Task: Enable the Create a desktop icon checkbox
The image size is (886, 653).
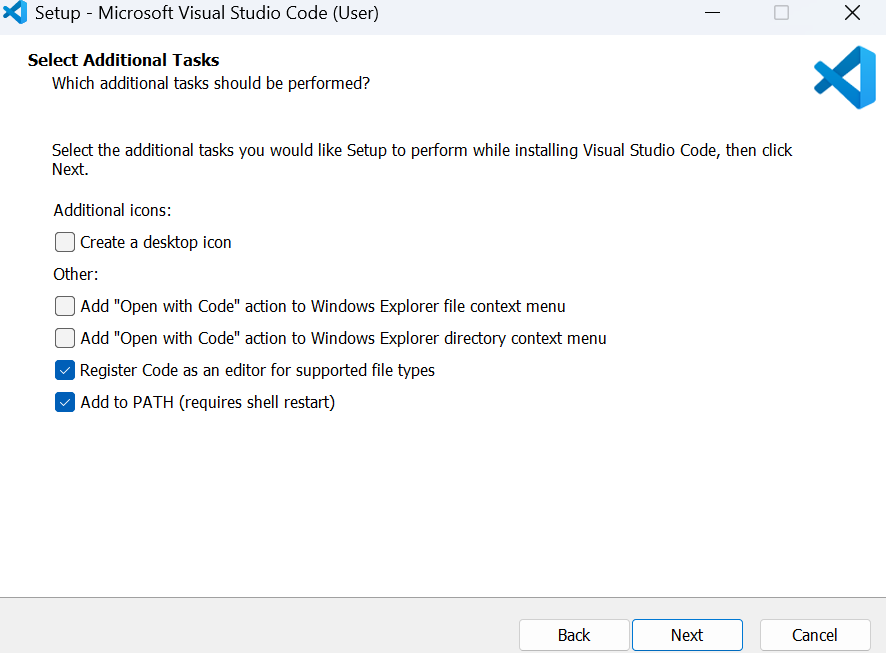Action: pyautogui.click(x=65, y=242)
